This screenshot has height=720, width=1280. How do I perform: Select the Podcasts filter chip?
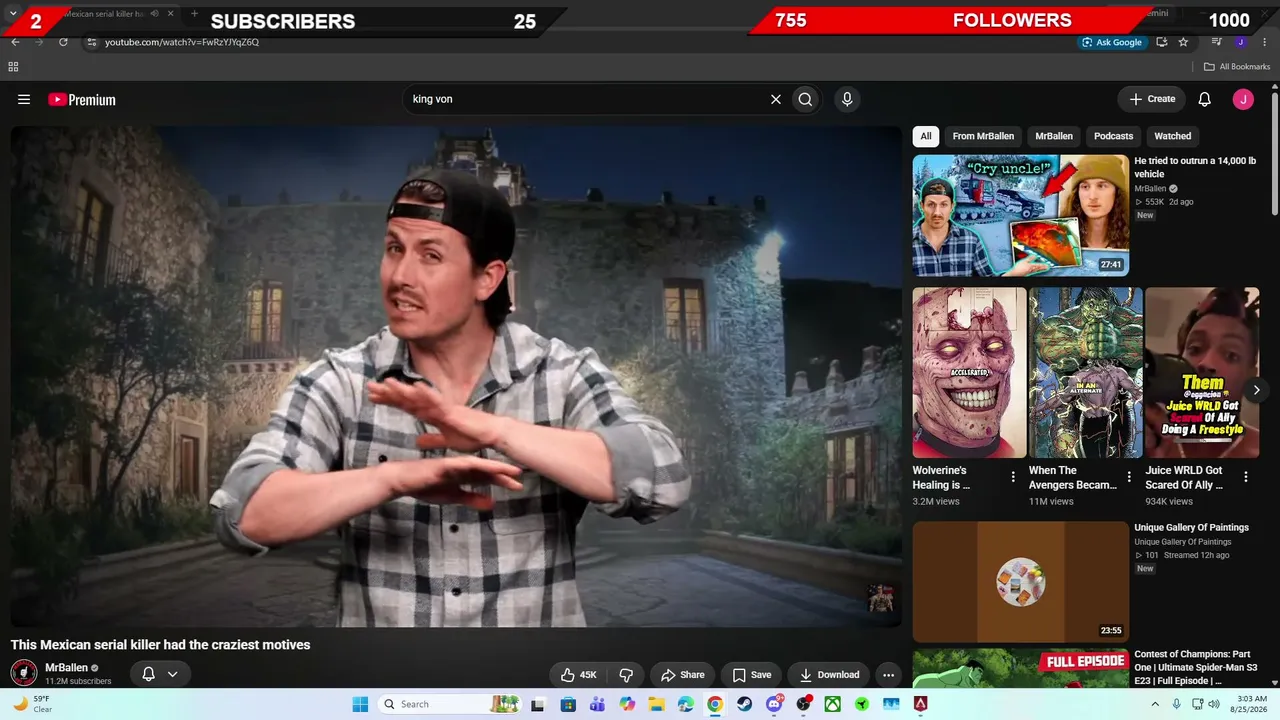[1113, 136]
